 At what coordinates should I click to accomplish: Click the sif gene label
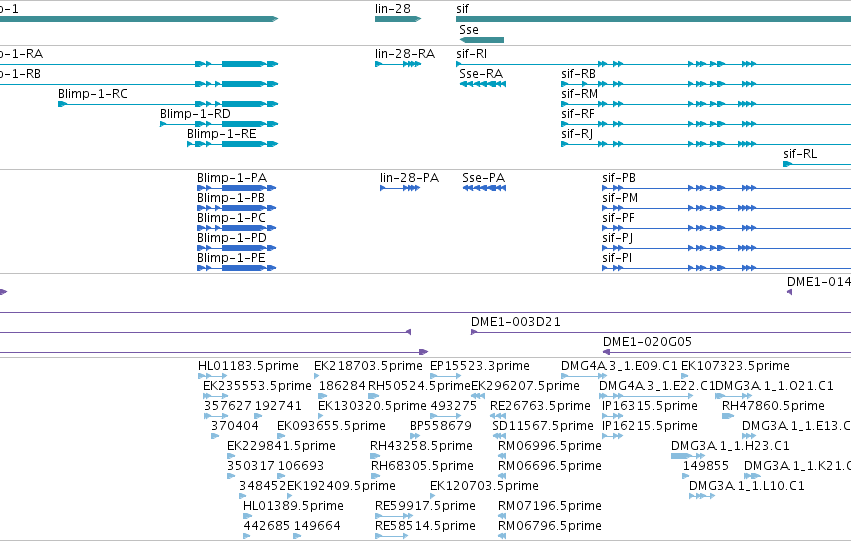tap(462, 9)
